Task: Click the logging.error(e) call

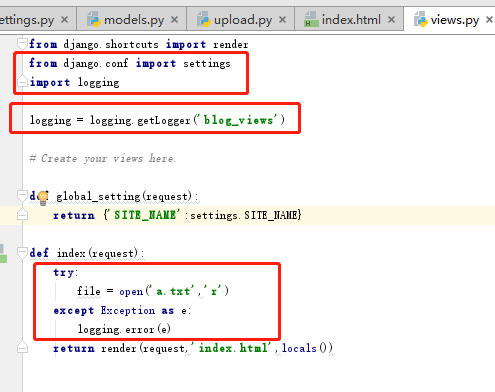Action: (124, 330)
